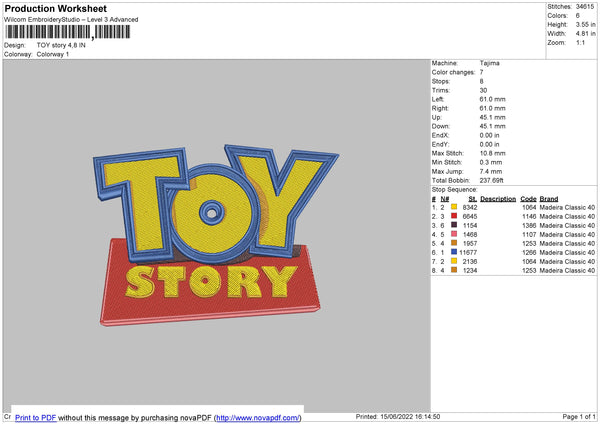Click the Stop Sequence heading
This screenshot has height=424, width=600.
point(455,190)
